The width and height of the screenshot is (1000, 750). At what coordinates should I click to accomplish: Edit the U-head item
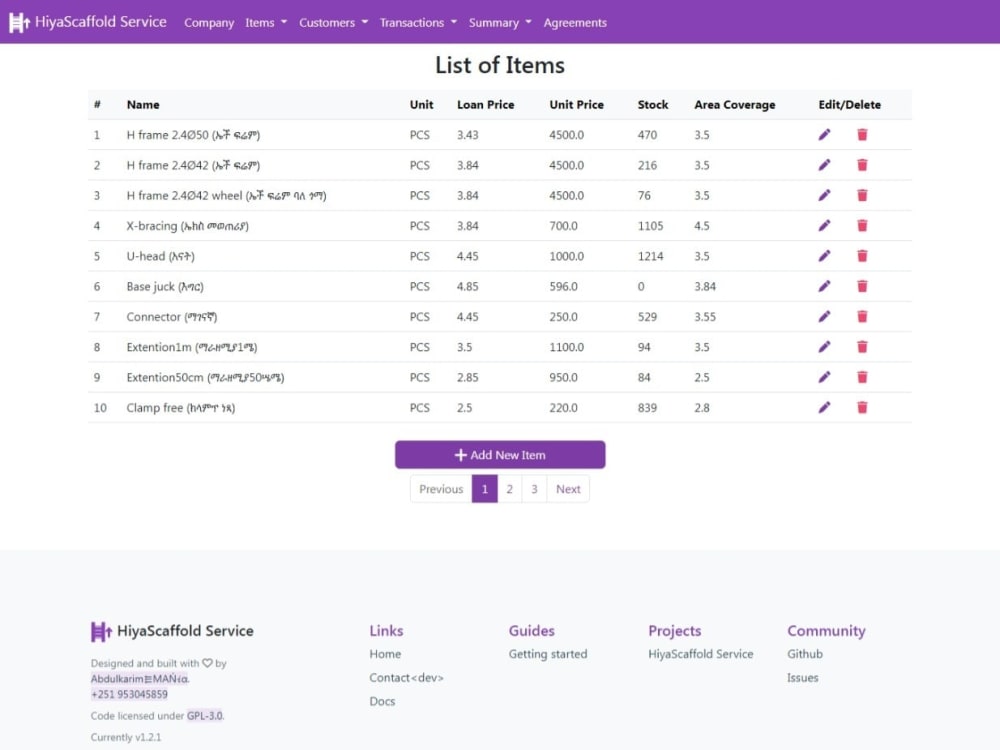pos(824,256)
